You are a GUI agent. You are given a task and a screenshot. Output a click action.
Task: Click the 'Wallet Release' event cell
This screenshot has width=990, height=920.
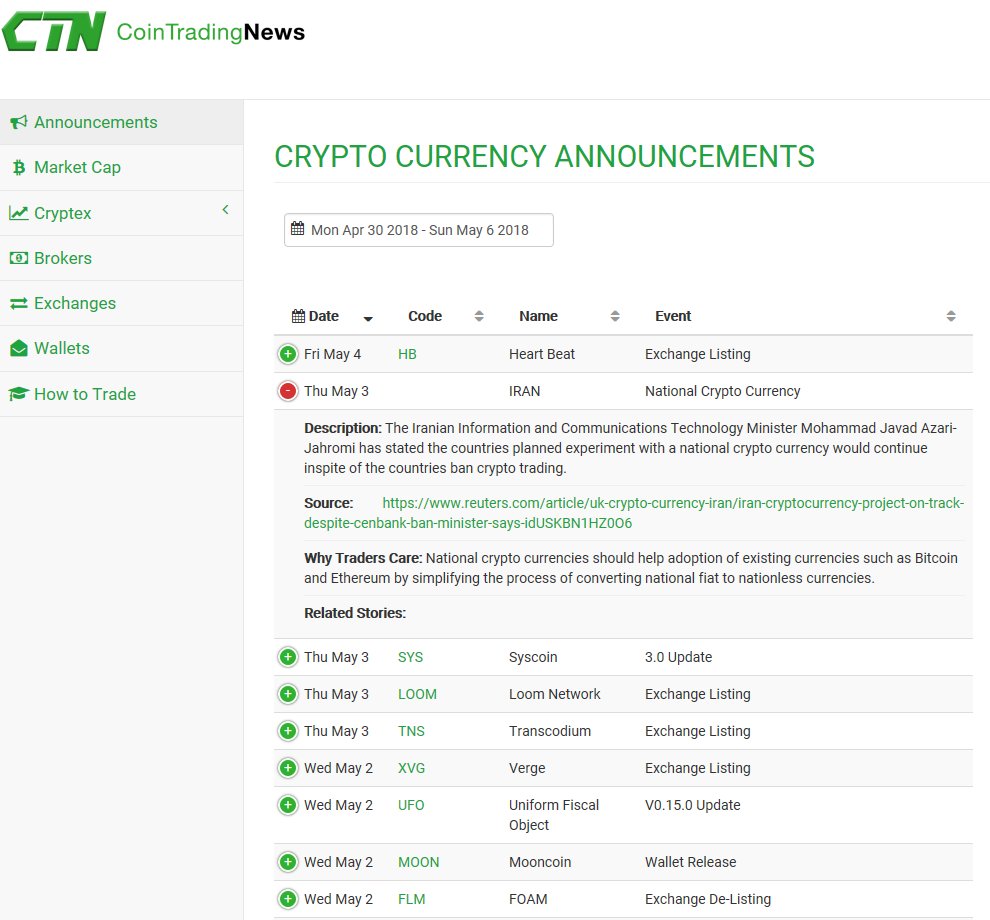[x=690, y=863]
